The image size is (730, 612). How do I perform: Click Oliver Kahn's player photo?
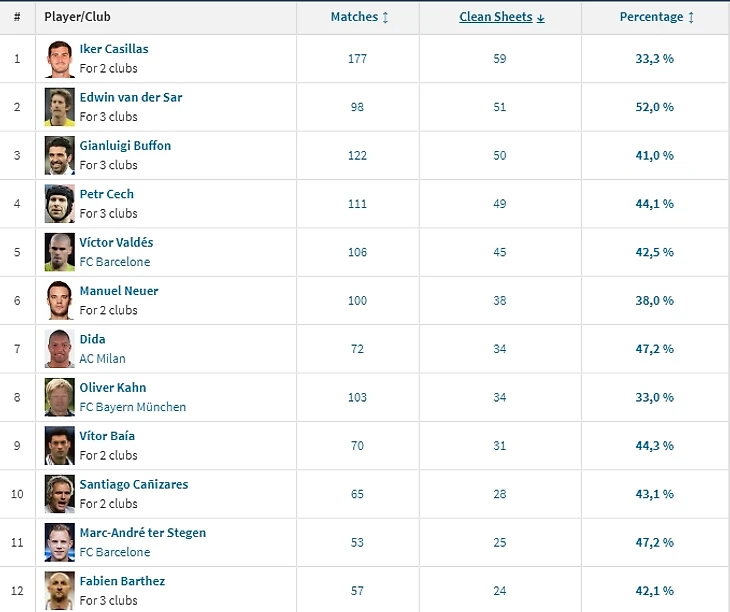tap(60, 397)
